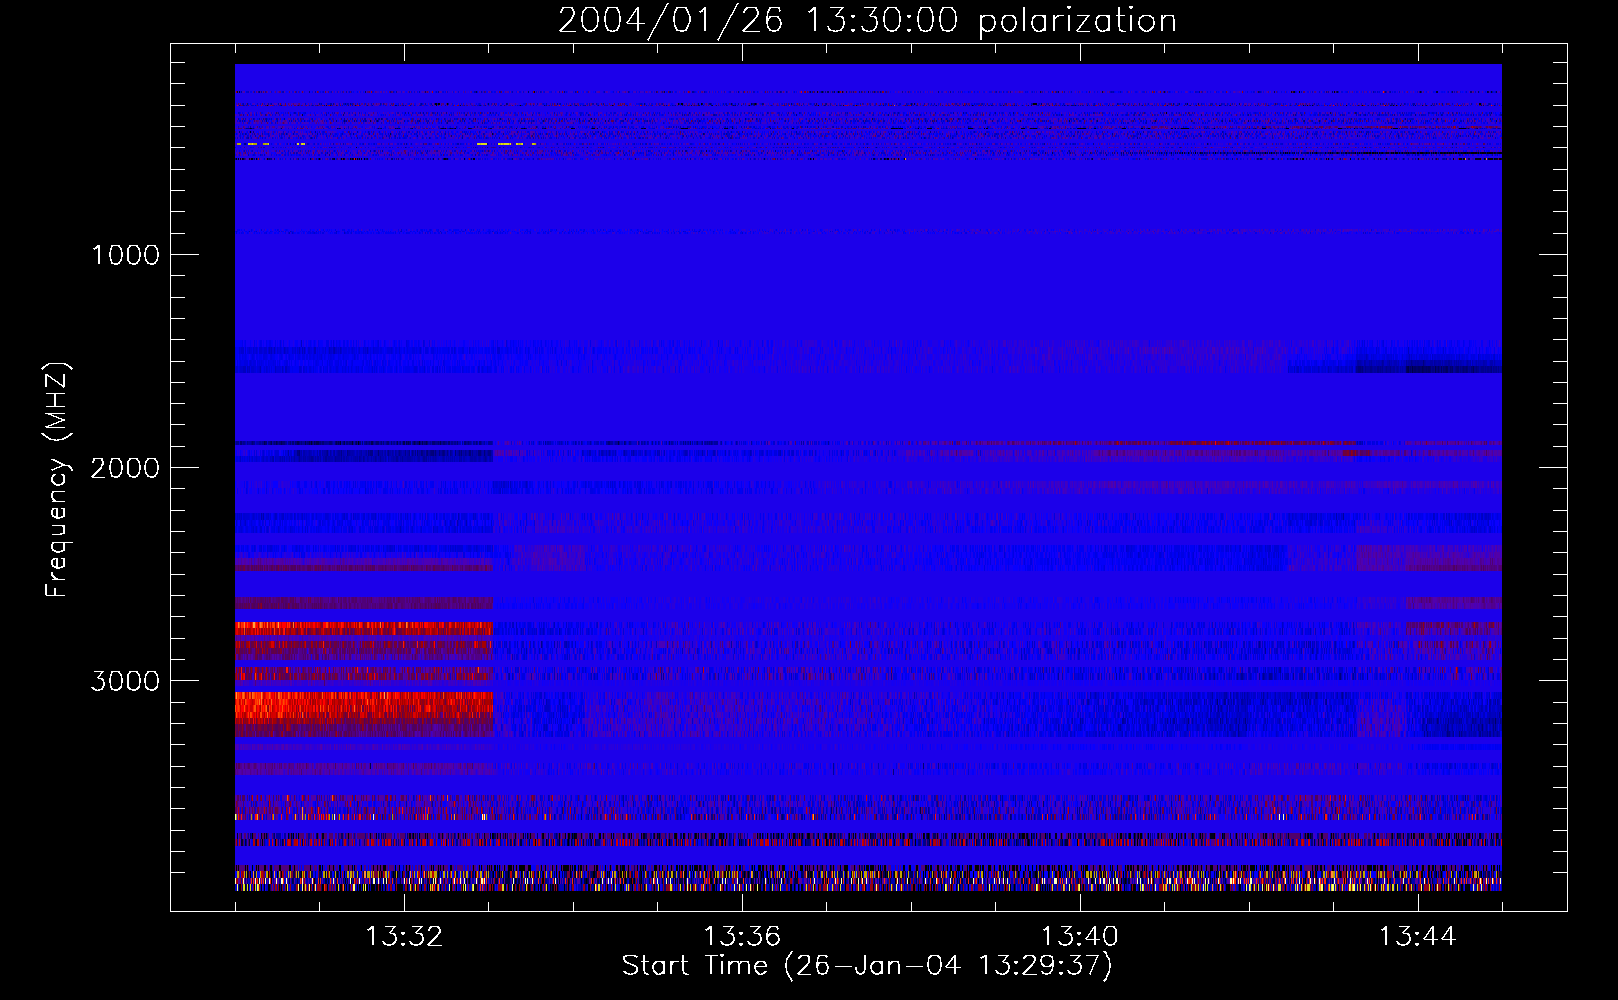
Task: Click the 13:36 time tick label
Action: click(x=742, y=937)
